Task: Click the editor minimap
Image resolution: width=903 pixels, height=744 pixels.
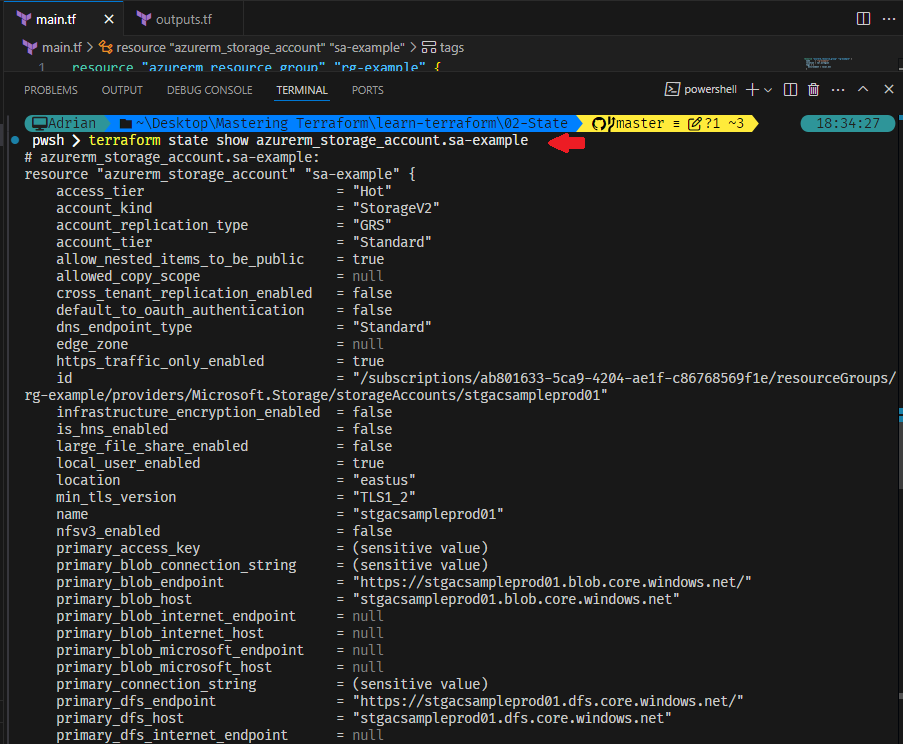Action: (828, 63)
